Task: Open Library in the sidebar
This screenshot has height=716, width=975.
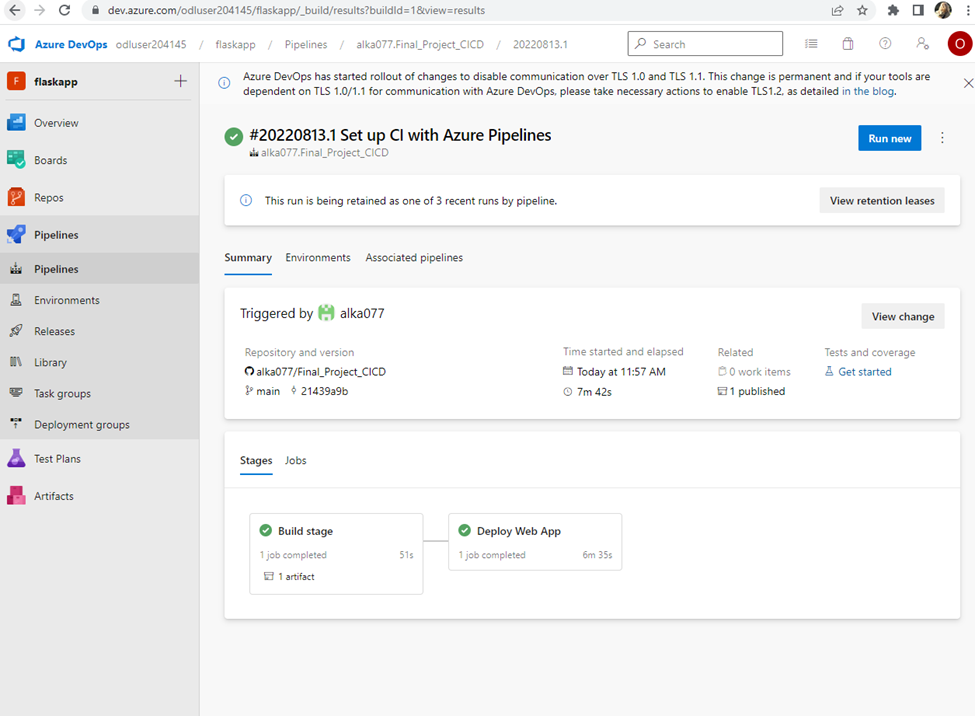Action: [99, 362]
